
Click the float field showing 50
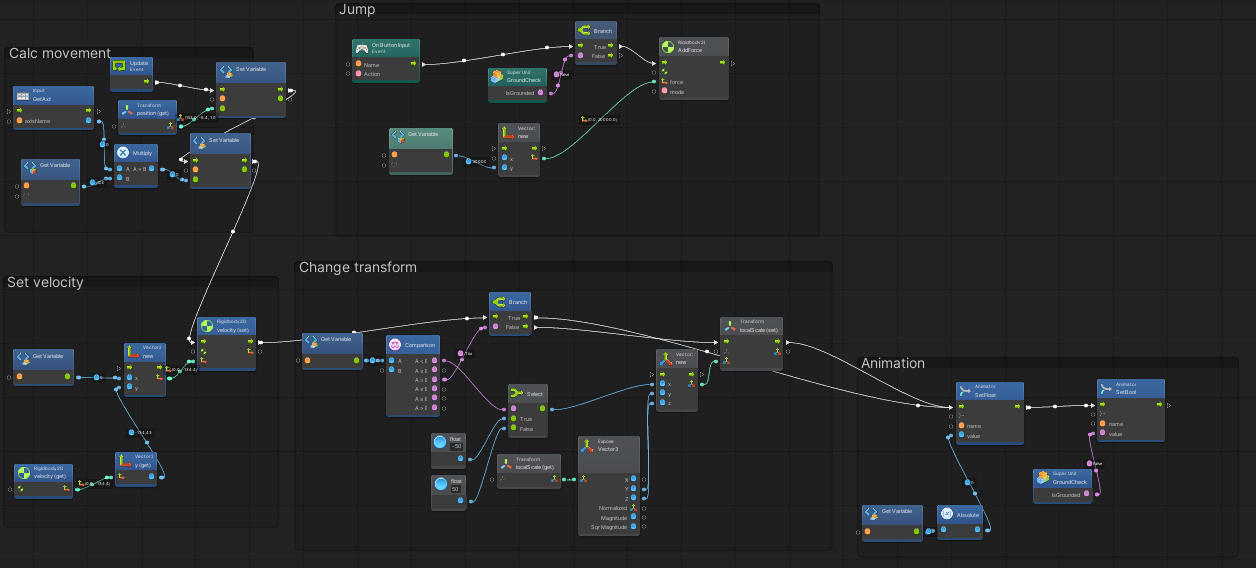pos(455,489)
